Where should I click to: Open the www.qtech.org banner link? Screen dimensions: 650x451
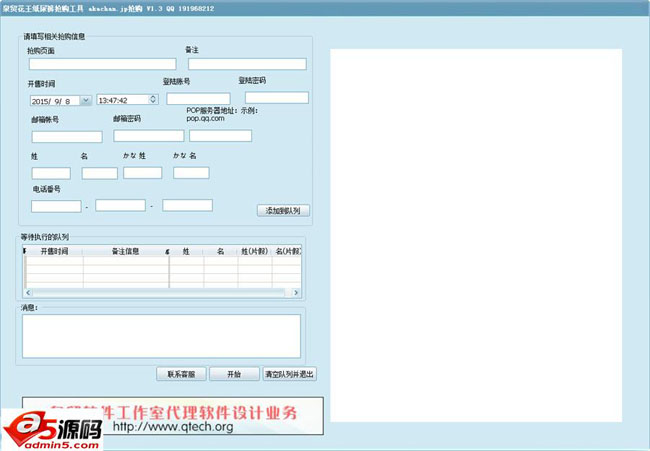pyautogui.click(x=173, y=427)
